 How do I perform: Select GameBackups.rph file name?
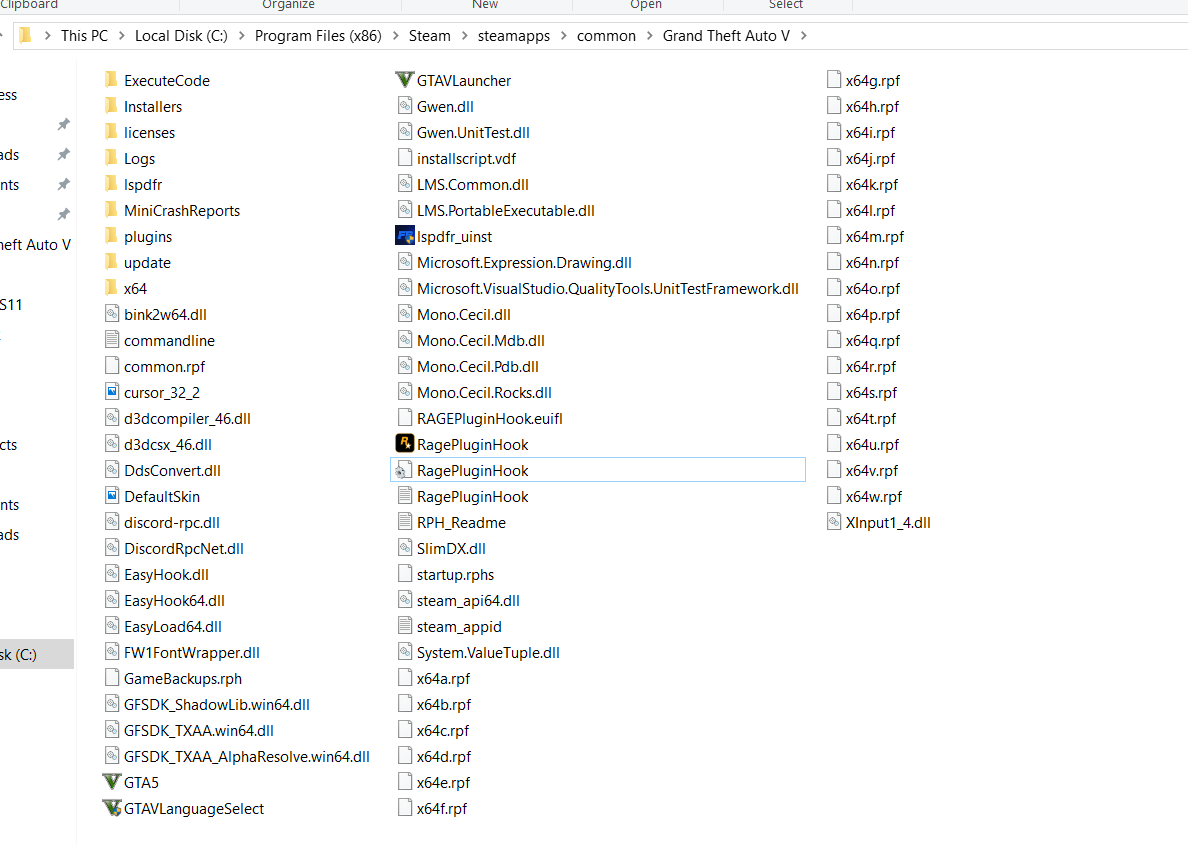[183, 678]
